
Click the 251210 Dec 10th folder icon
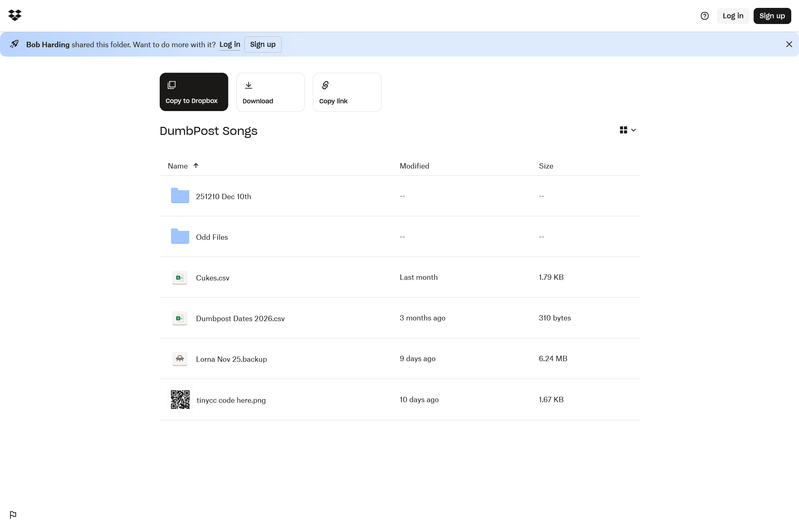point(180,196)
